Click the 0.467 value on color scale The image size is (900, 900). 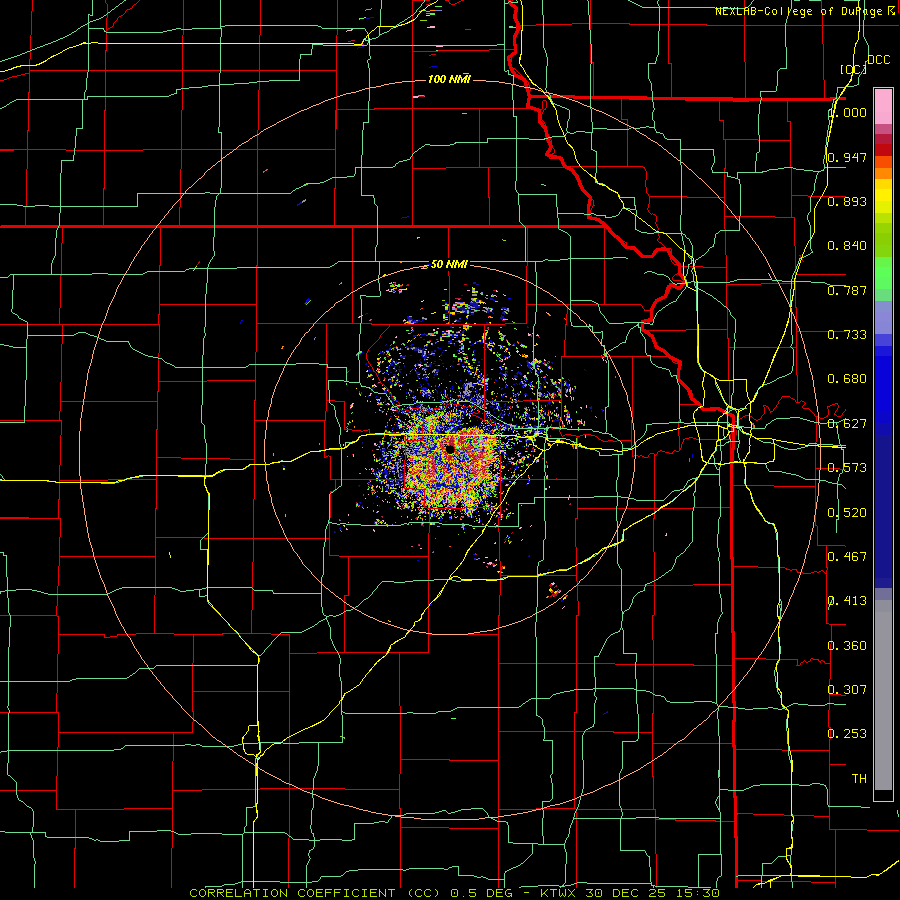tap(847, 556)
